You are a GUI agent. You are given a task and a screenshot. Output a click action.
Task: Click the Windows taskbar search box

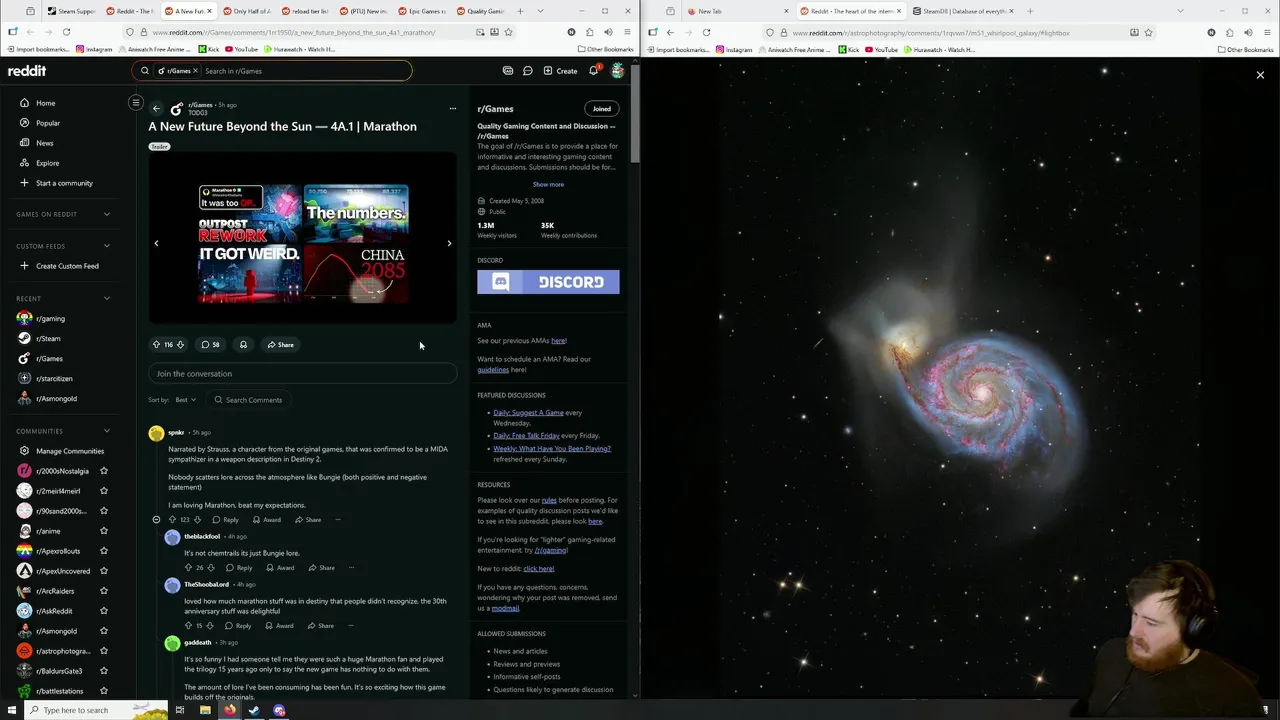tap(96, 710)
